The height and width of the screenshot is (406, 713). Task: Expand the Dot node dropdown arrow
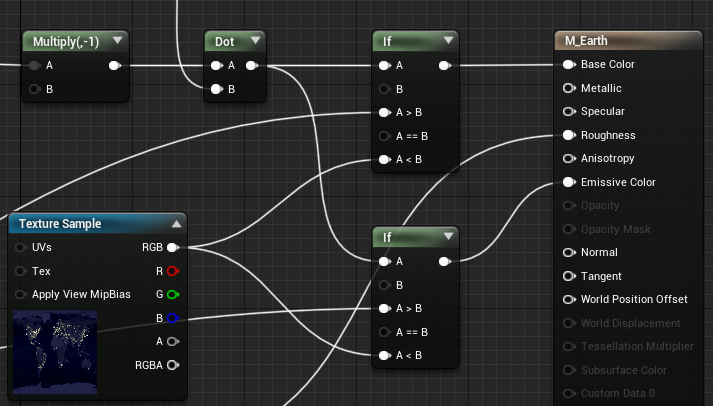(x=256, y=40)
